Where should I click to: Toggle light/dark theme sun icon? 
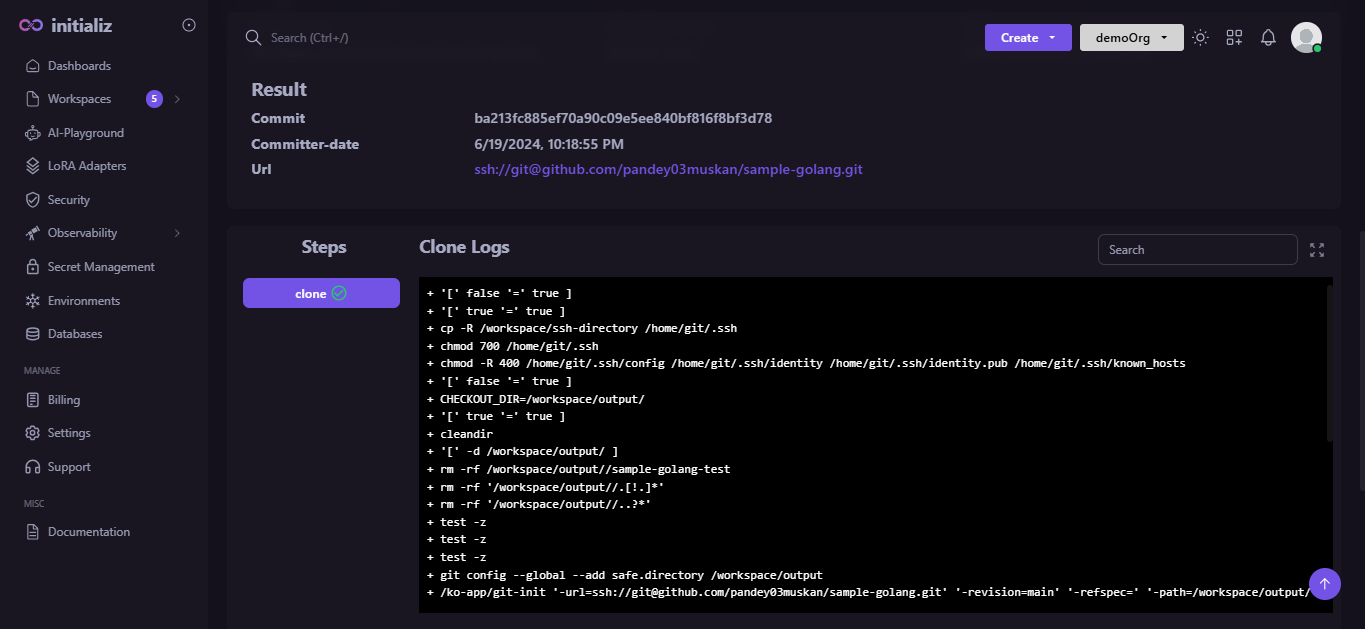click(x=1200, y=37)
